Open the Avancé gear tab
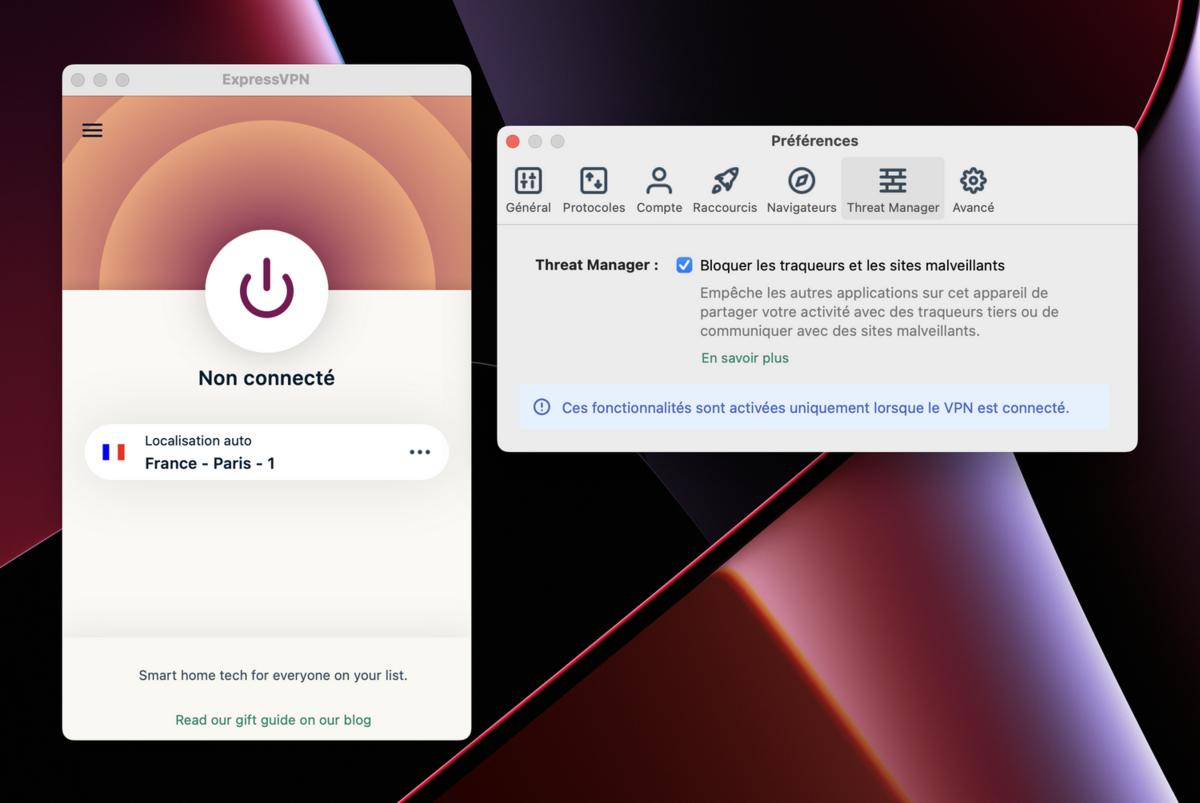 [x=973, y=189]
